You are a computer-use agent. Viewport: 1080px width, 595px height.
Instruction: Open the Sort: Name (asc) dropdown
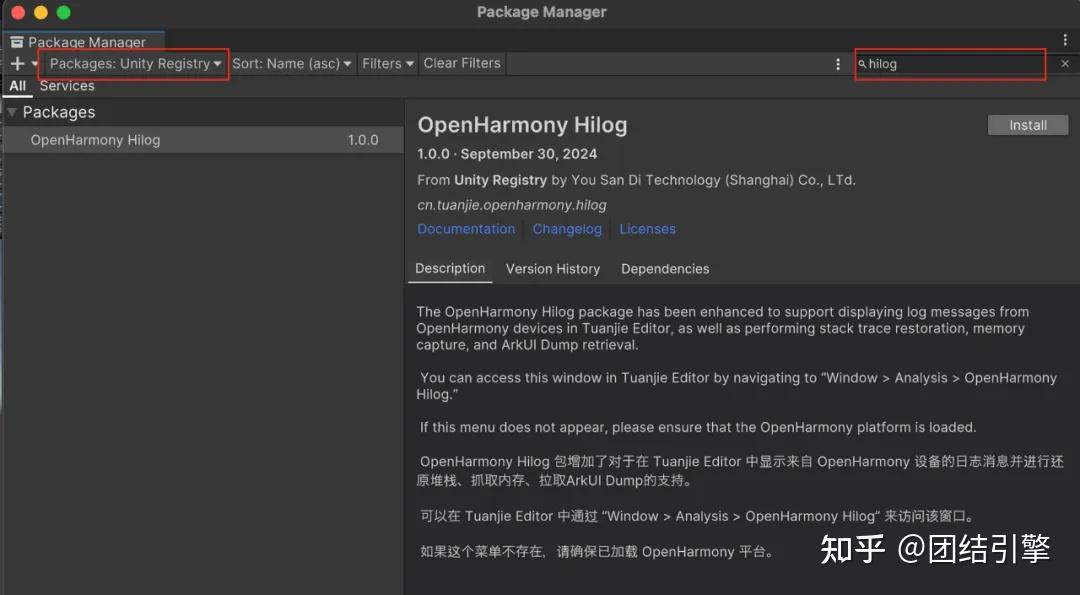291,63
